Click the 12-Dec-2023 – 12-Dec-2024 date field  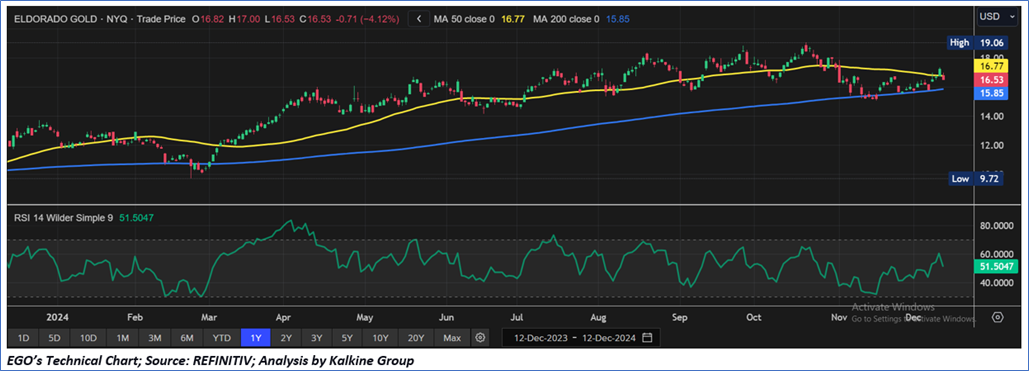tap(581, 338)
